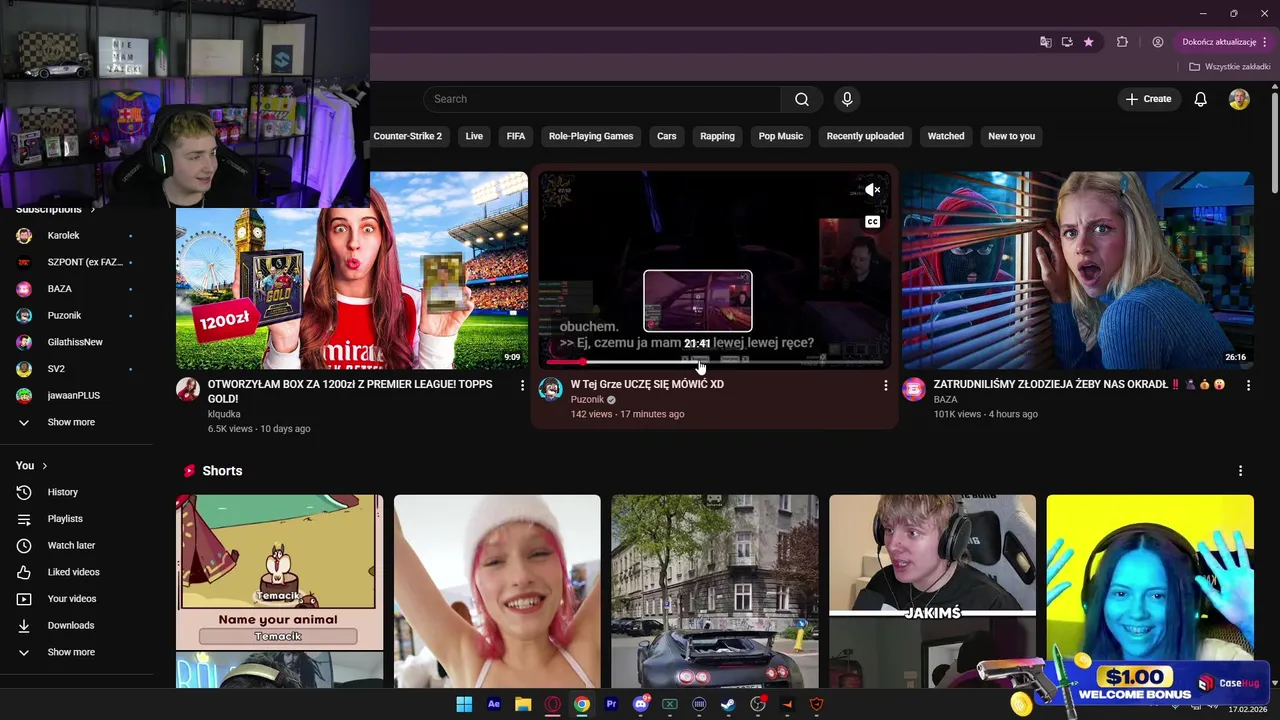Open Chrome profile icon
Screen dimensions: 1280x720
[1158, 42]
